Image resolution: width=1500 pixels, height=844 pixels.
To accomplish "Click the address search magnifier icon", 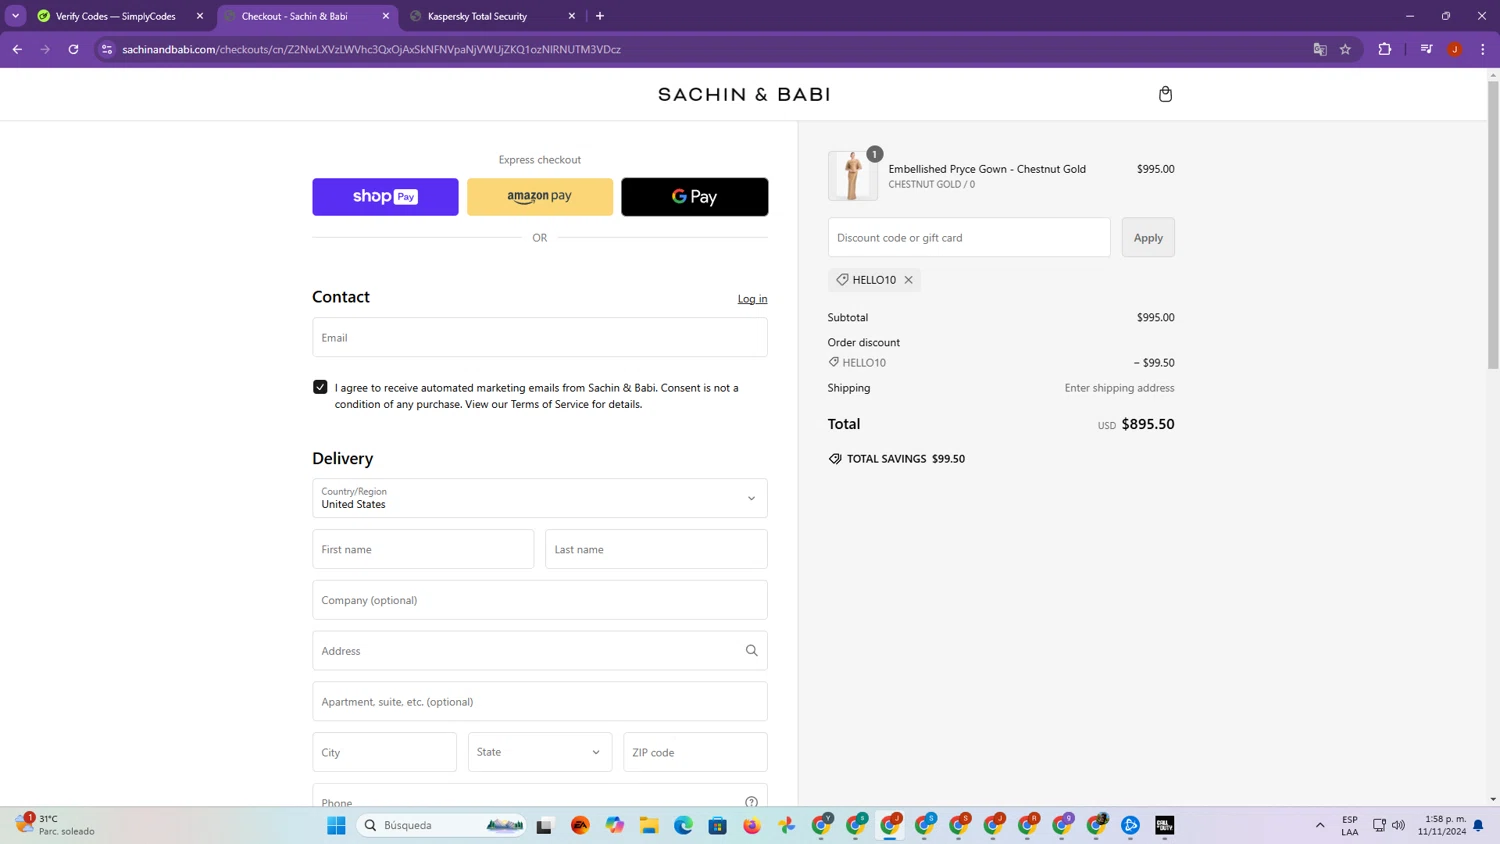I will (x=751, y=651).
